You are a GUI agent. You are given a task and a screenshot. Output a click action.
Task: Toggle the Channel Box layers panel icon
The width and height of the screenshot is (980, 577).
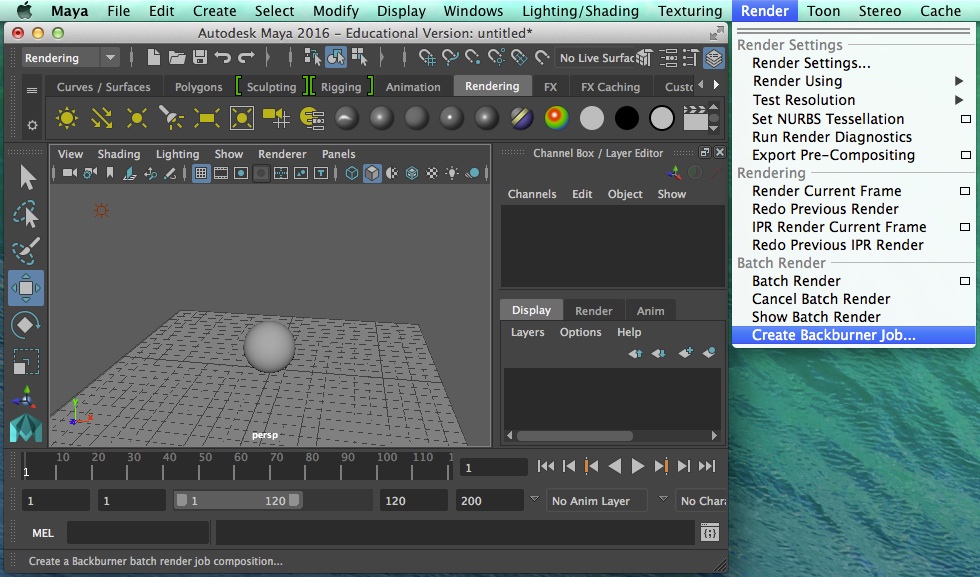coord(714,58)
